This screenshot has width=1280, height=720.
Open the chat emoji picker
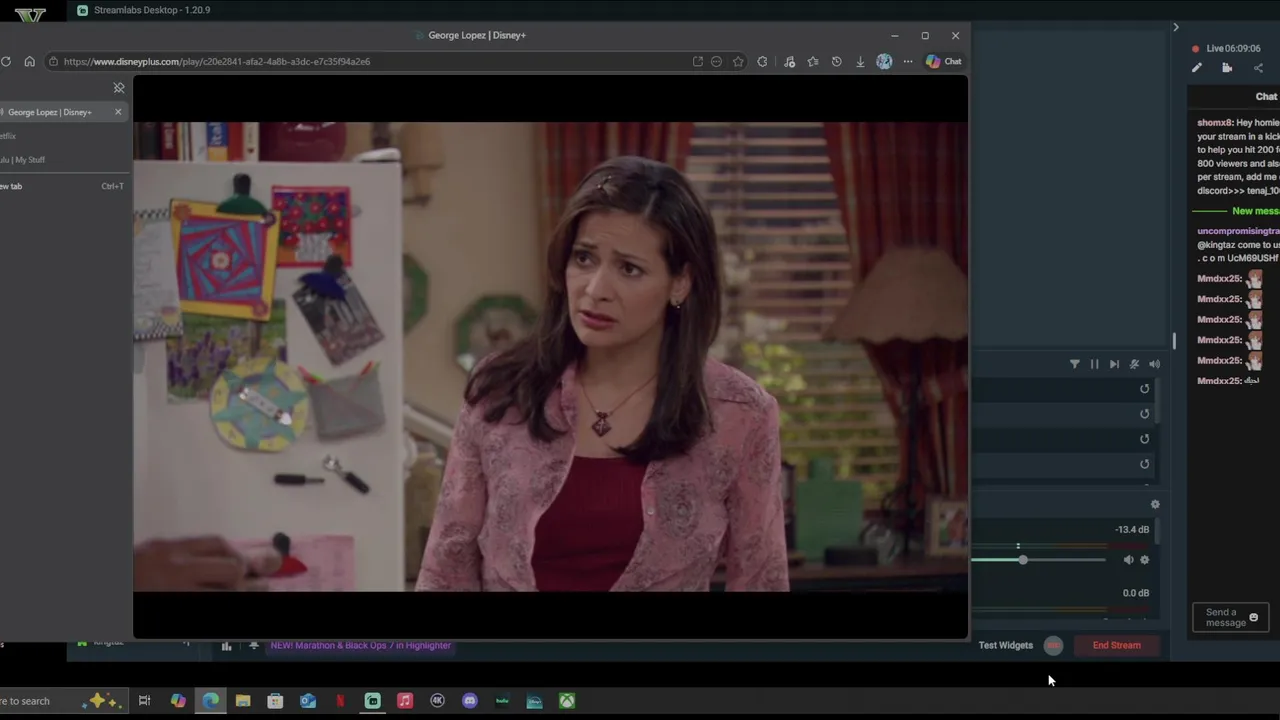point(1254,618)
